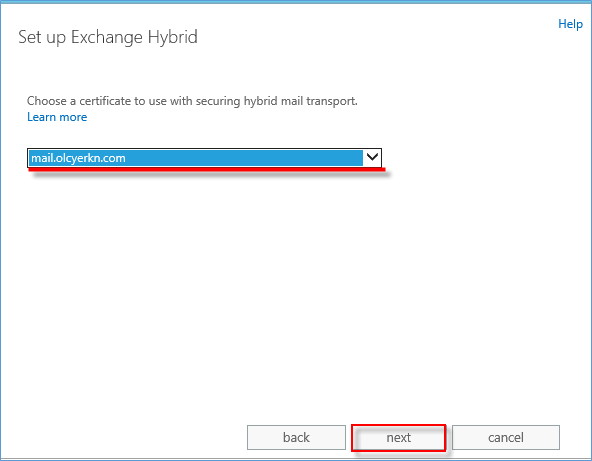Click next to continue hybrid setup
The height and width of the screenshot is (461, 592).
(399, 438)
